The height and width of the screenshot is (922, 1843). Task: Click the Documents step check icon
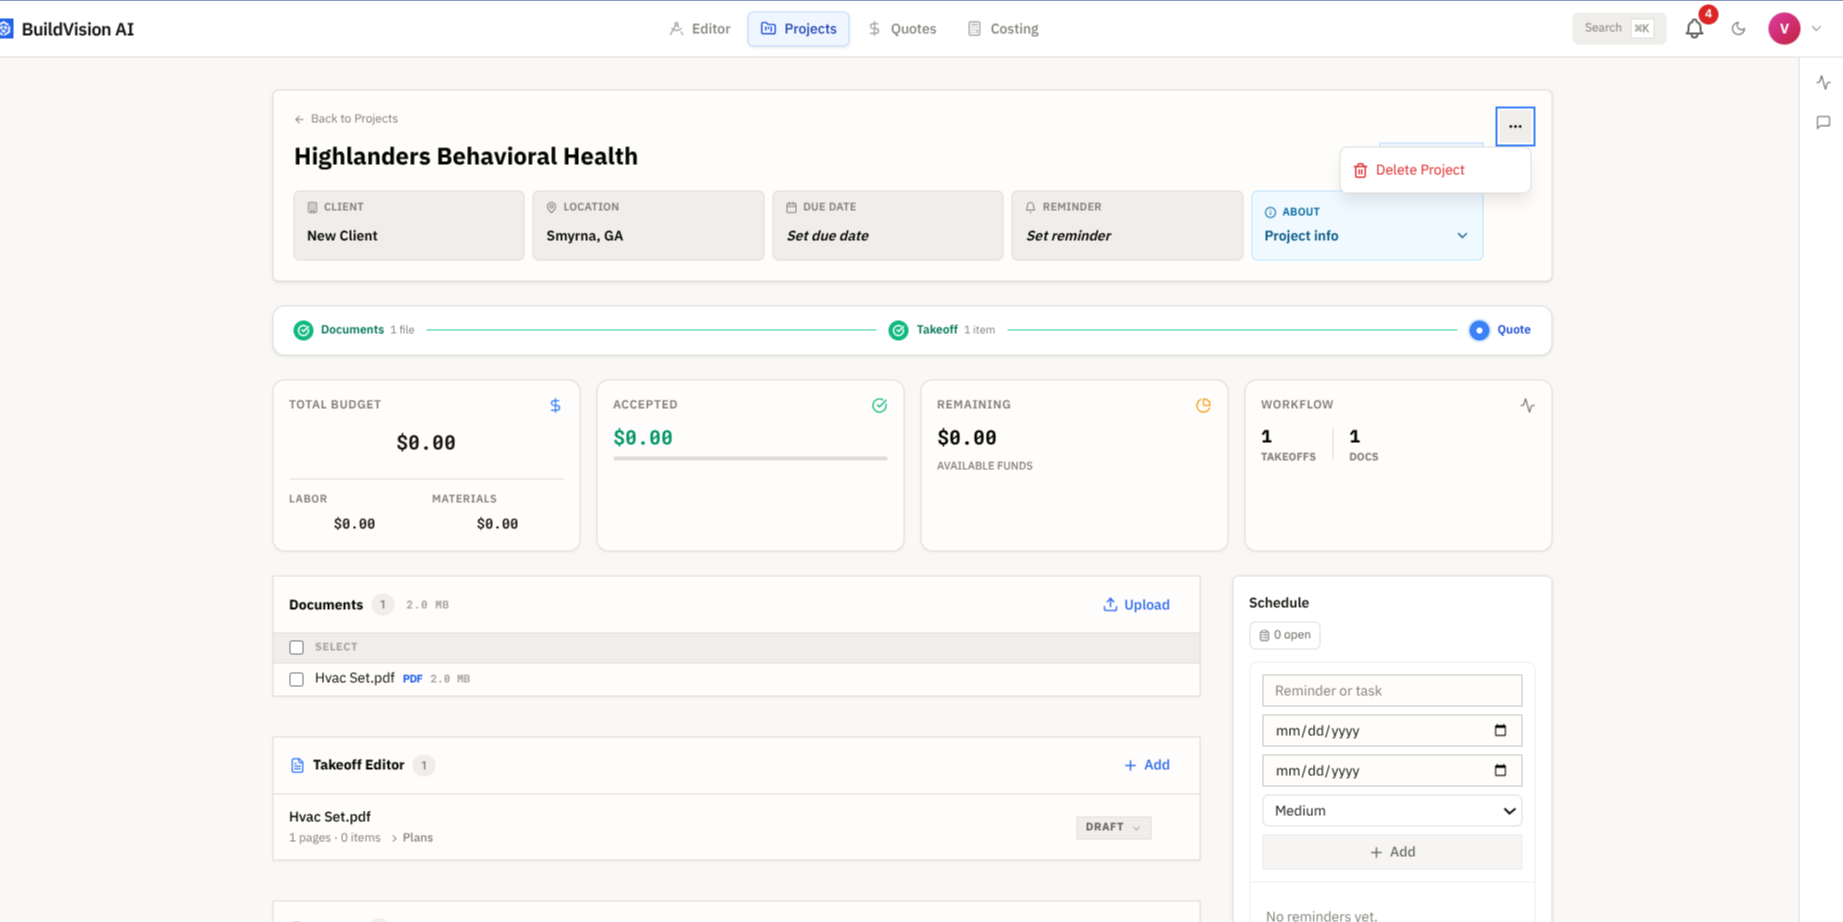pyautogui.click(x=303, y=330)
